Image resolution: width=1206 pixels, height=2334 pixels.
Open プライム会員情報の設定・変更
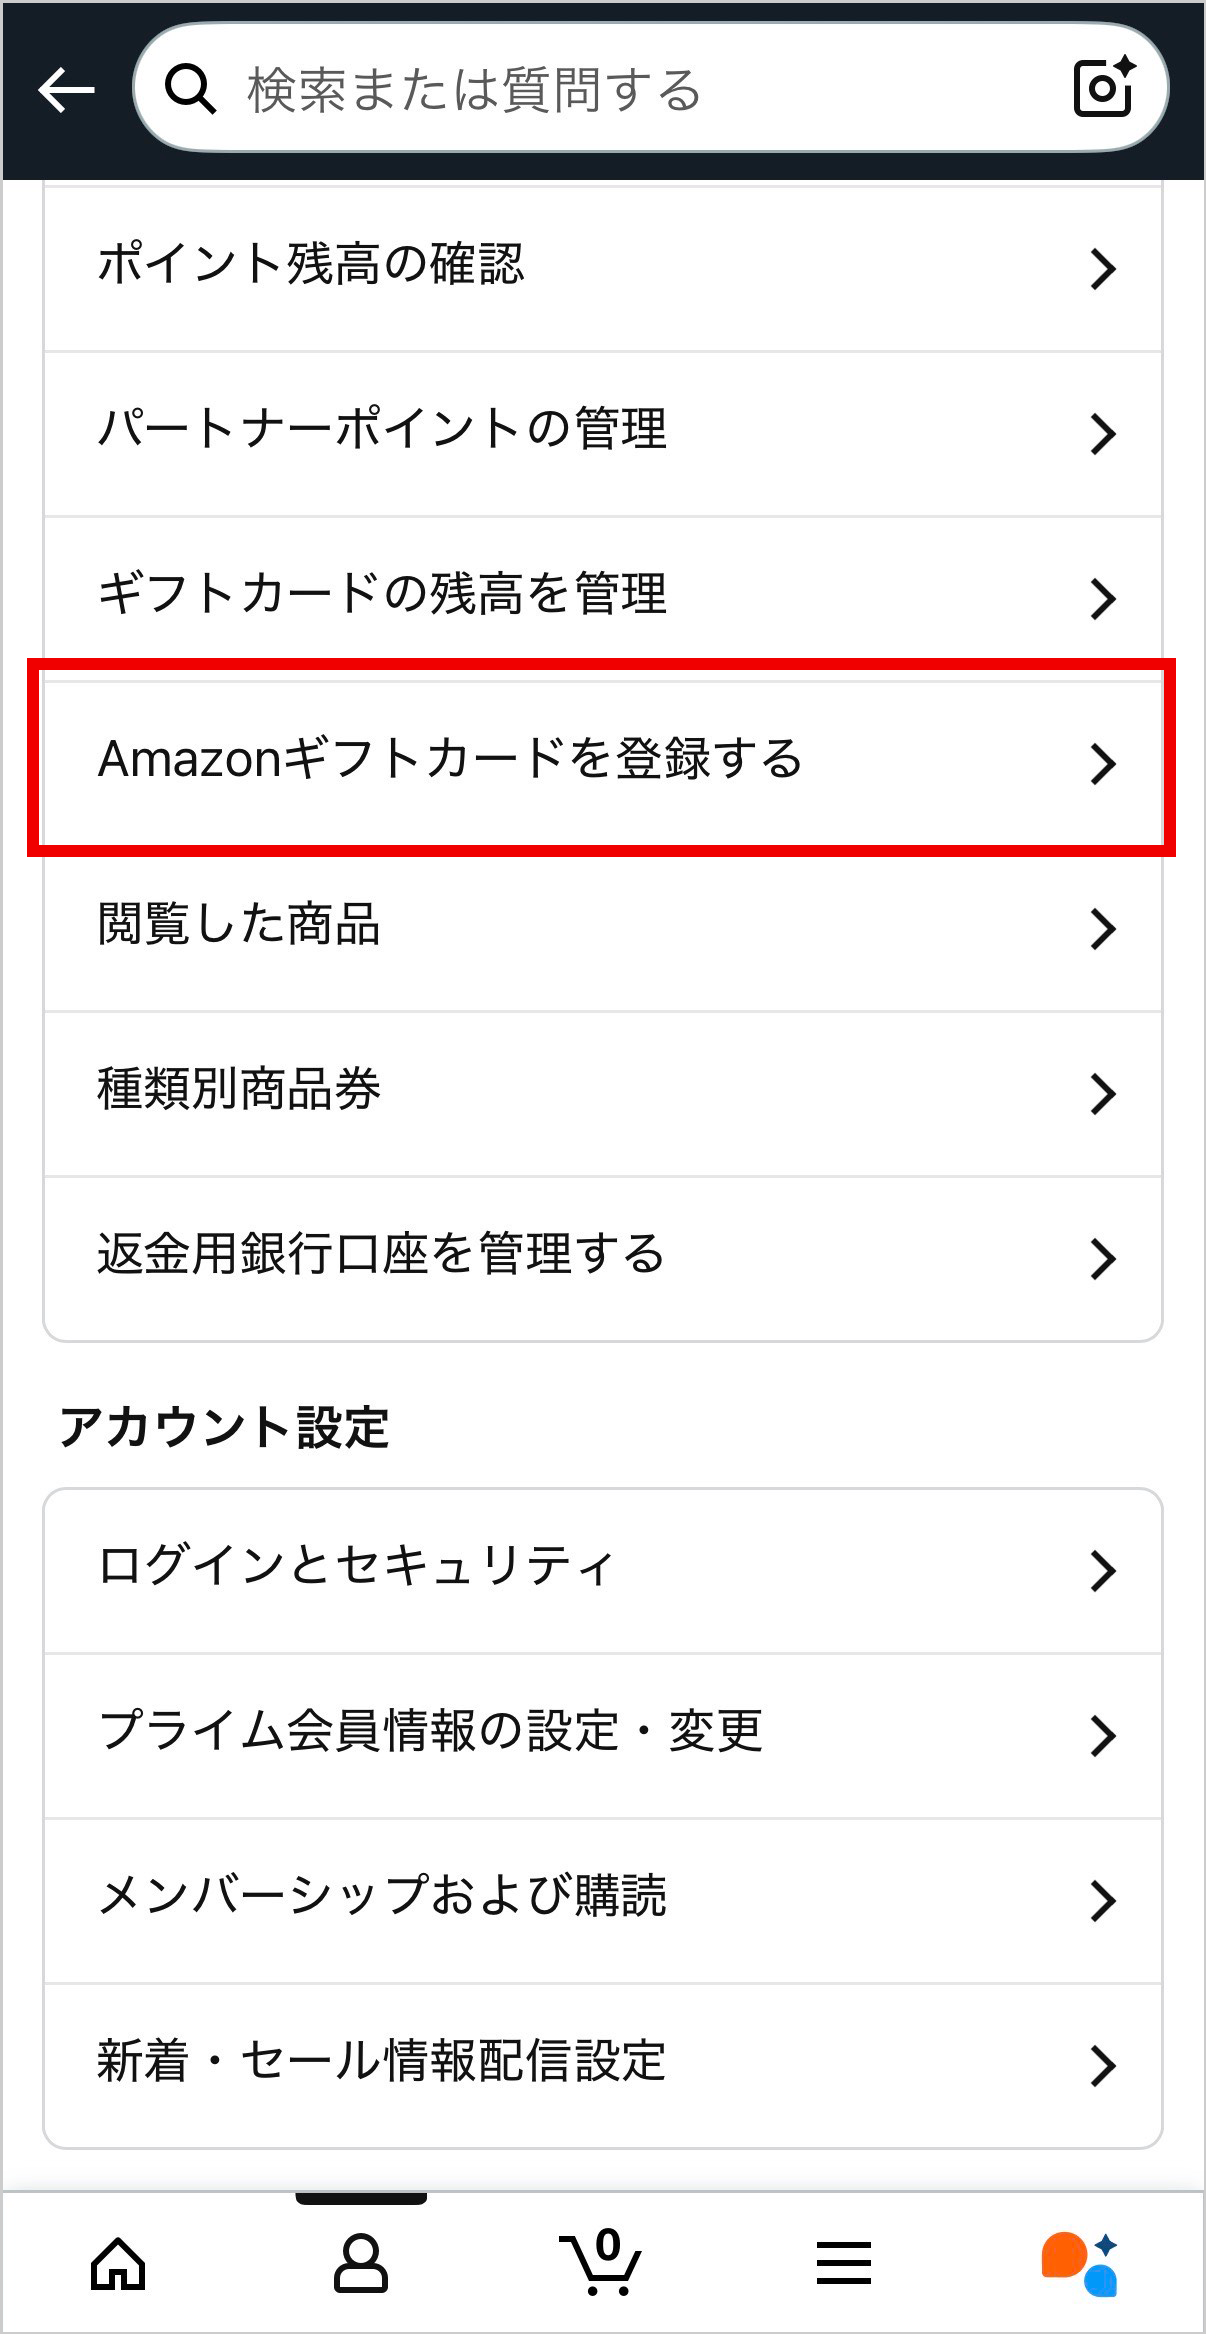(x=600, y=1735)
